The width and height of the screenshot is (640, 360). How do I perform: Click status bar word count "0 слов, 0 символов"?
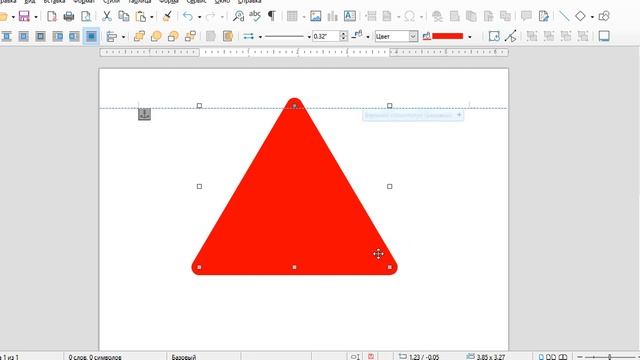coord(95,357)
